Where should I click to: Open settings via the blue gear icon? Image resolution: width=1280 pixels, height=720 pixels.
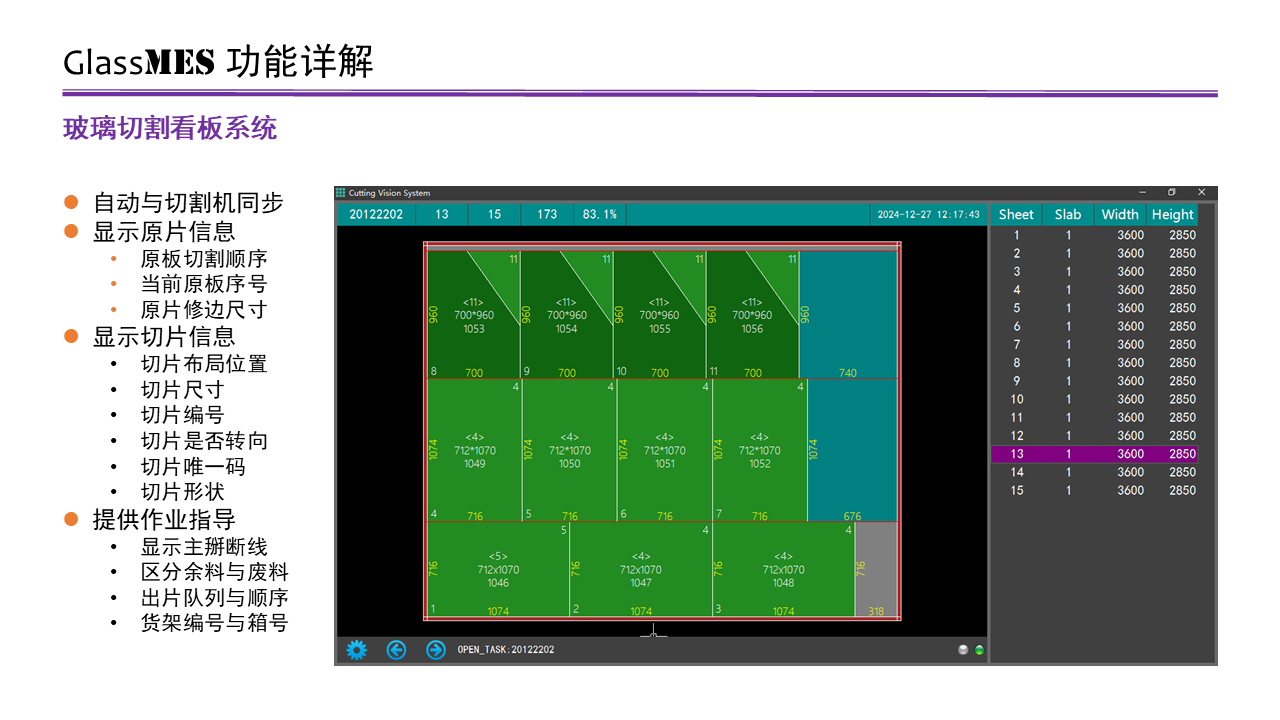tap(357, 650)
